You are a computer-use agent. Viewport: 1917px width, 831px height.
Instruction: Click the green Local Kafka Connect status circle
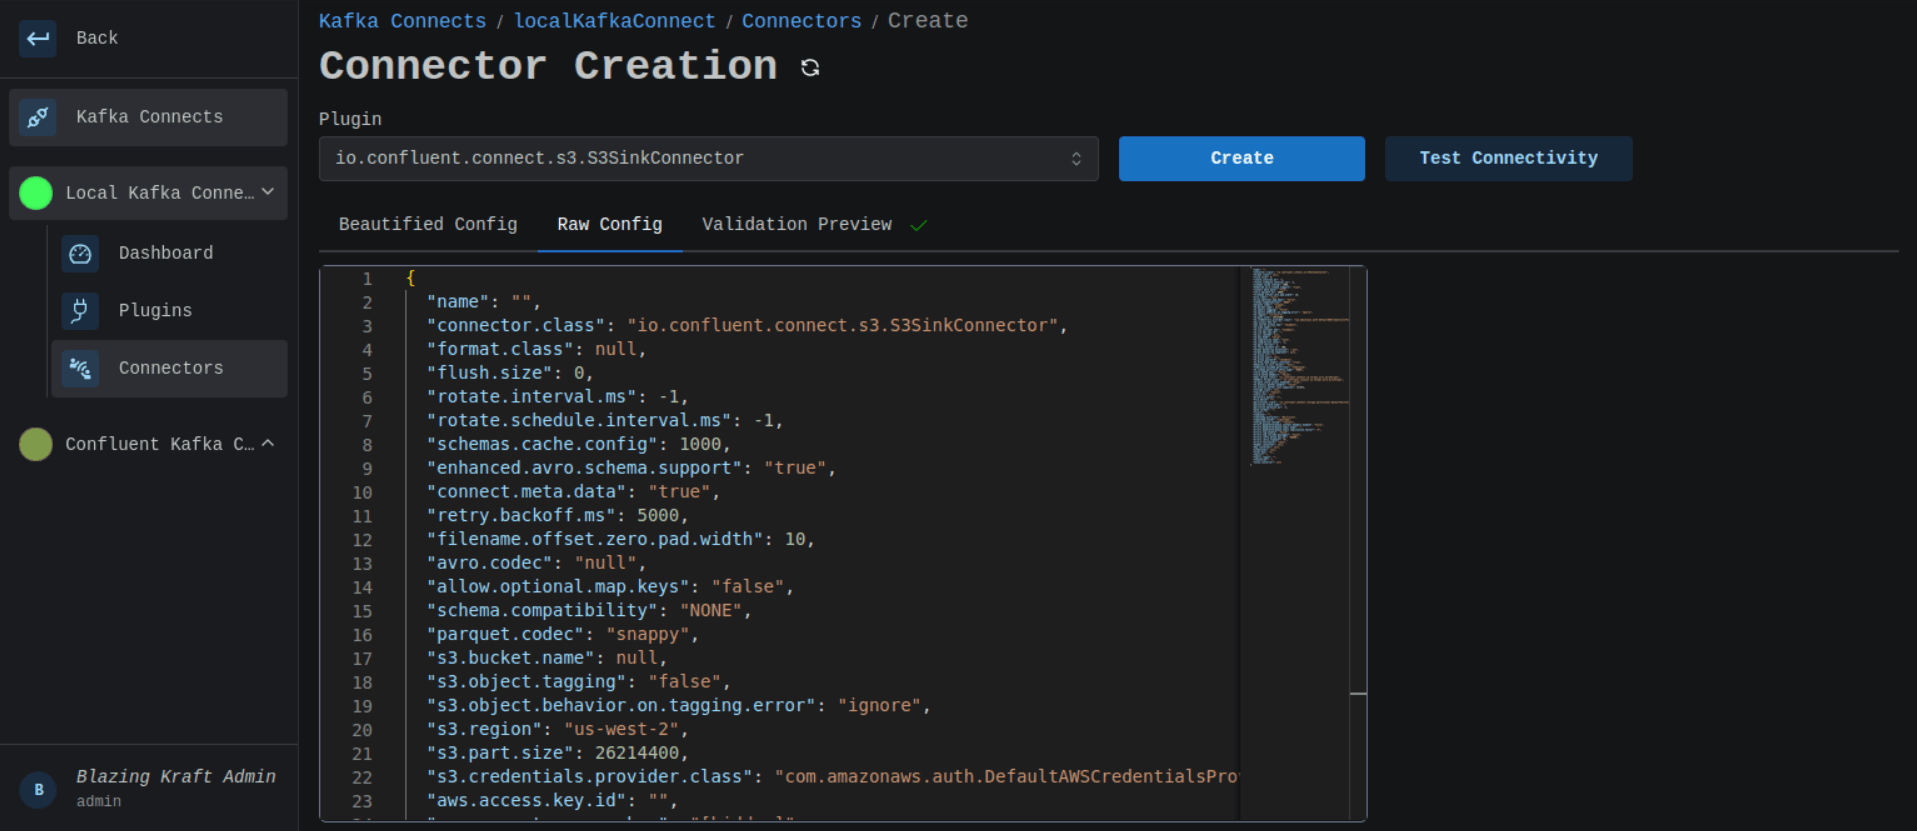36,193
